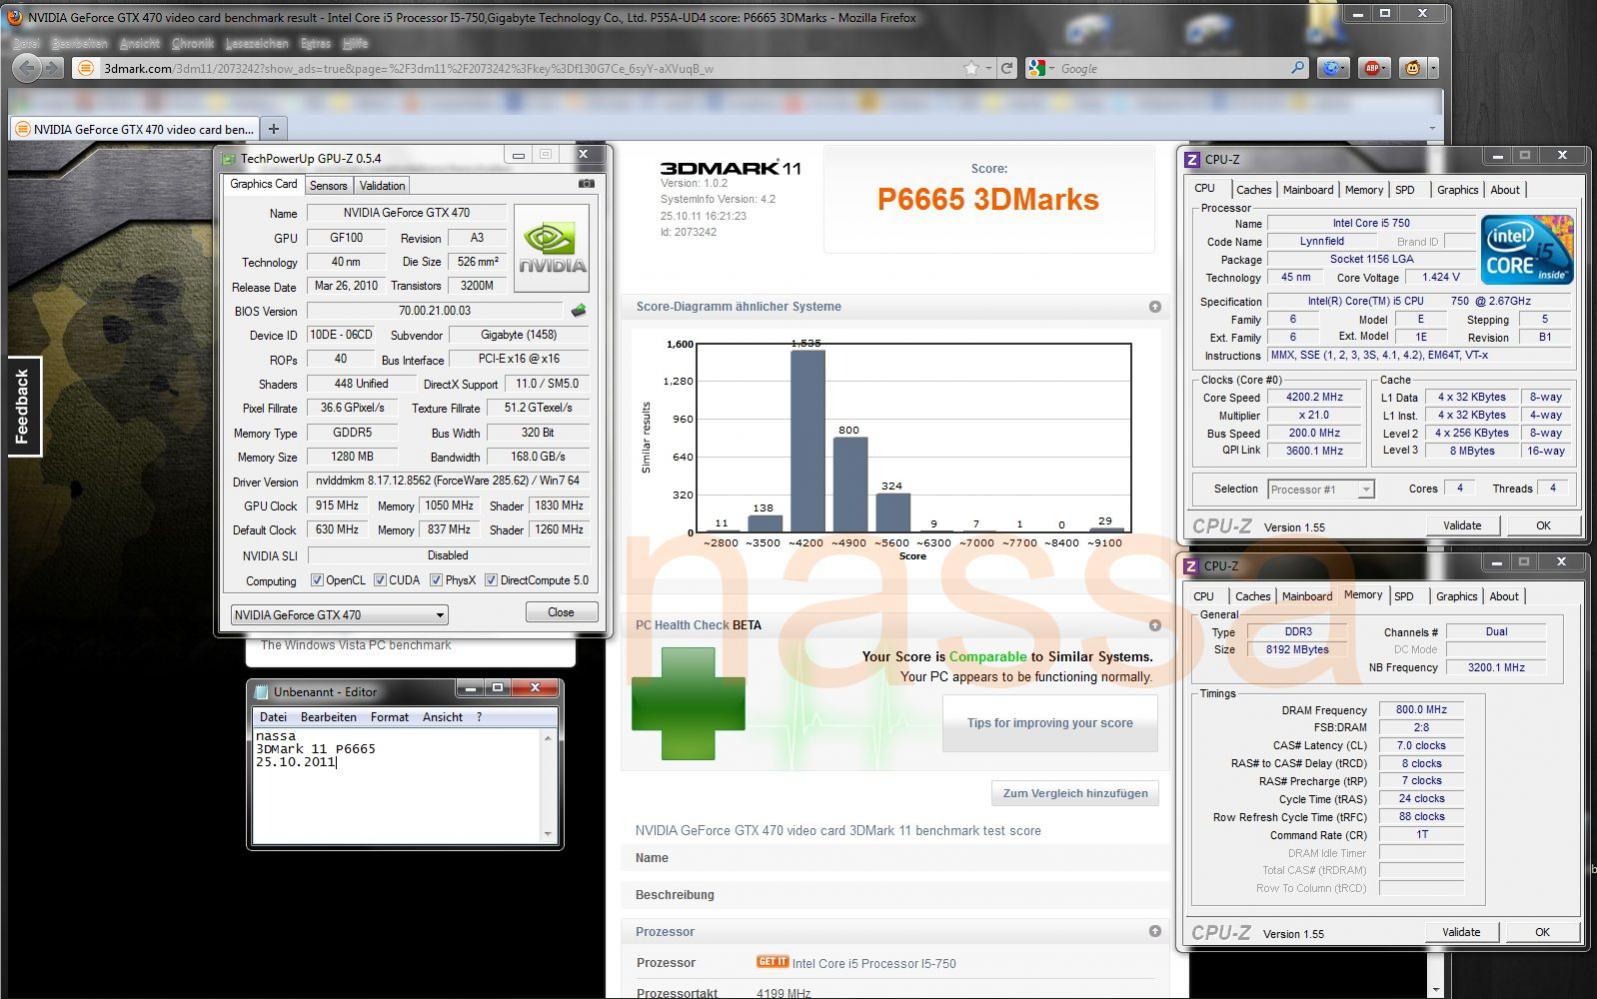Open the Ansicht menu in Editor
This screenshot has width=1597, height=999.
pyautogui.click(x=442, y=717)
